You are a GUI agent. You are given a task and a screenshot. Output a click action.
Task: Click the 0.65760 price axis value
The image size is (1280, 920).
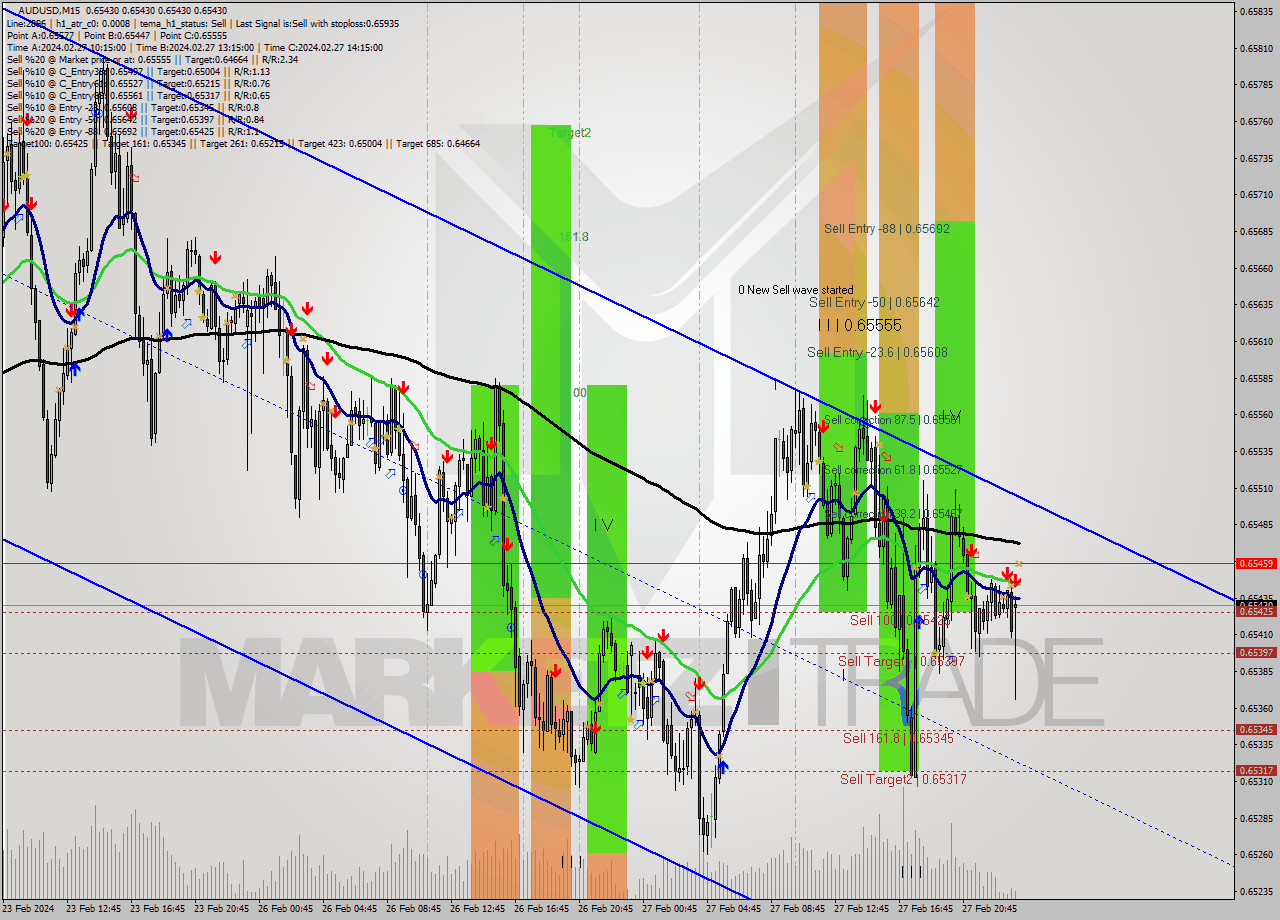[x=1257, y=122]
